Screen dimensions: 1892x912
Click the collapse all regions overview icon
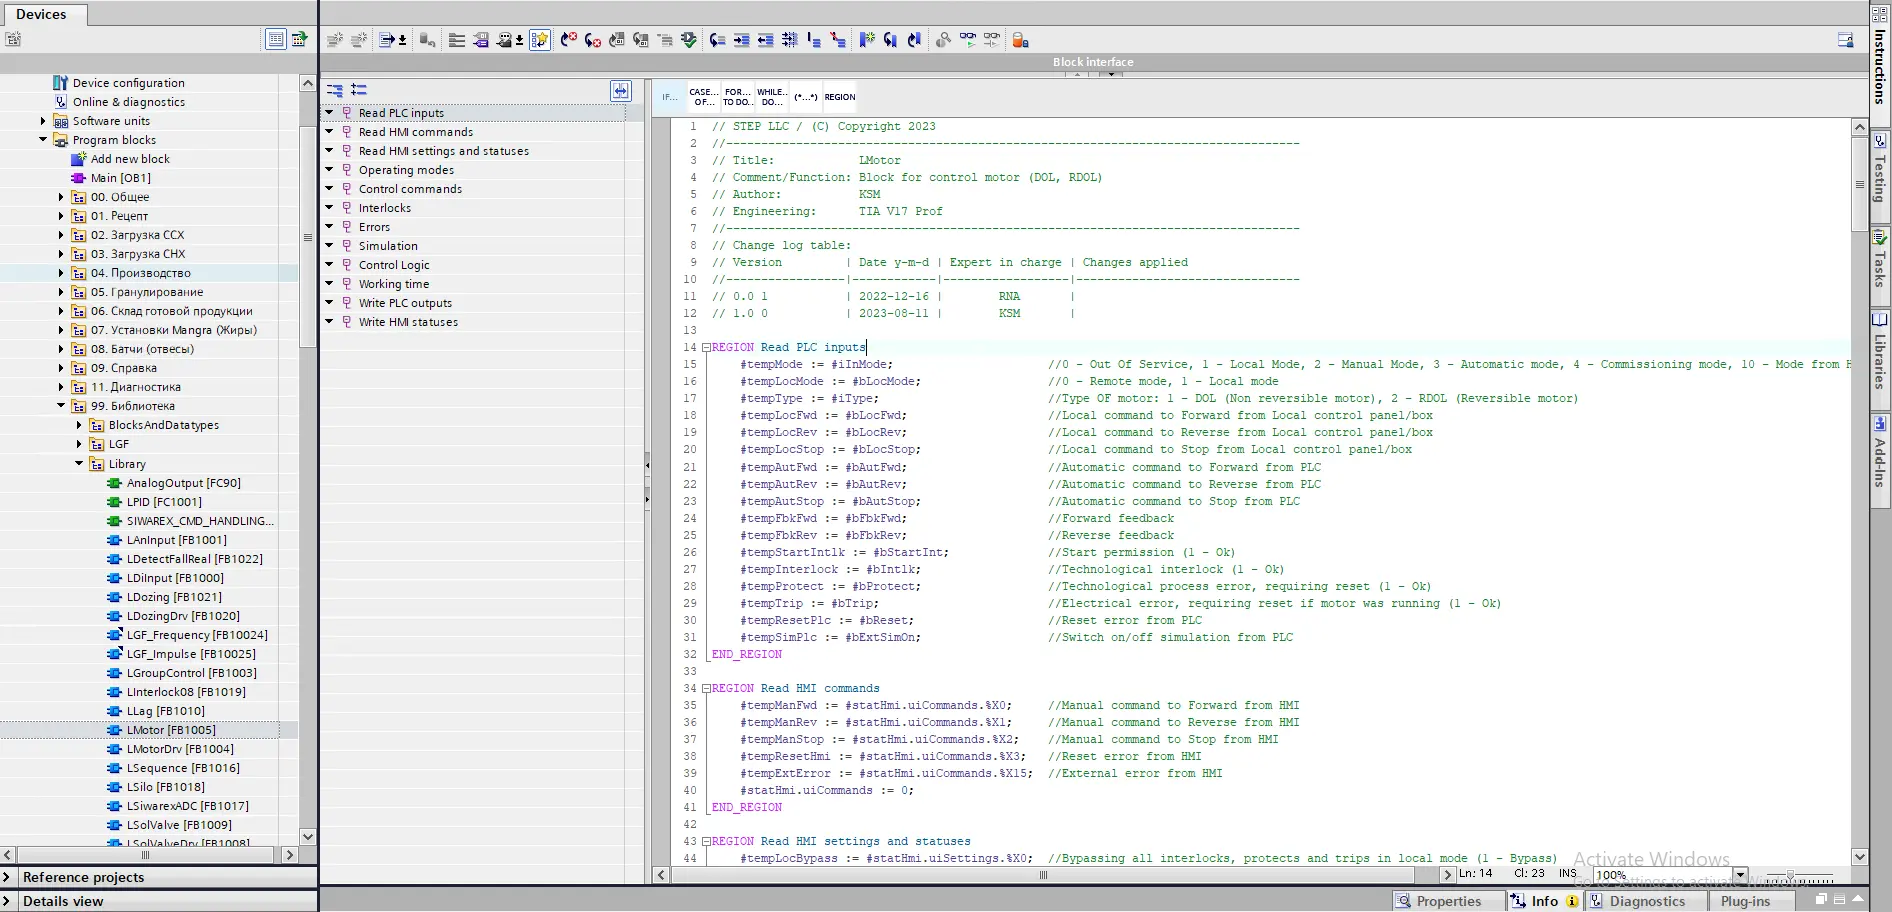coord(335,90)
